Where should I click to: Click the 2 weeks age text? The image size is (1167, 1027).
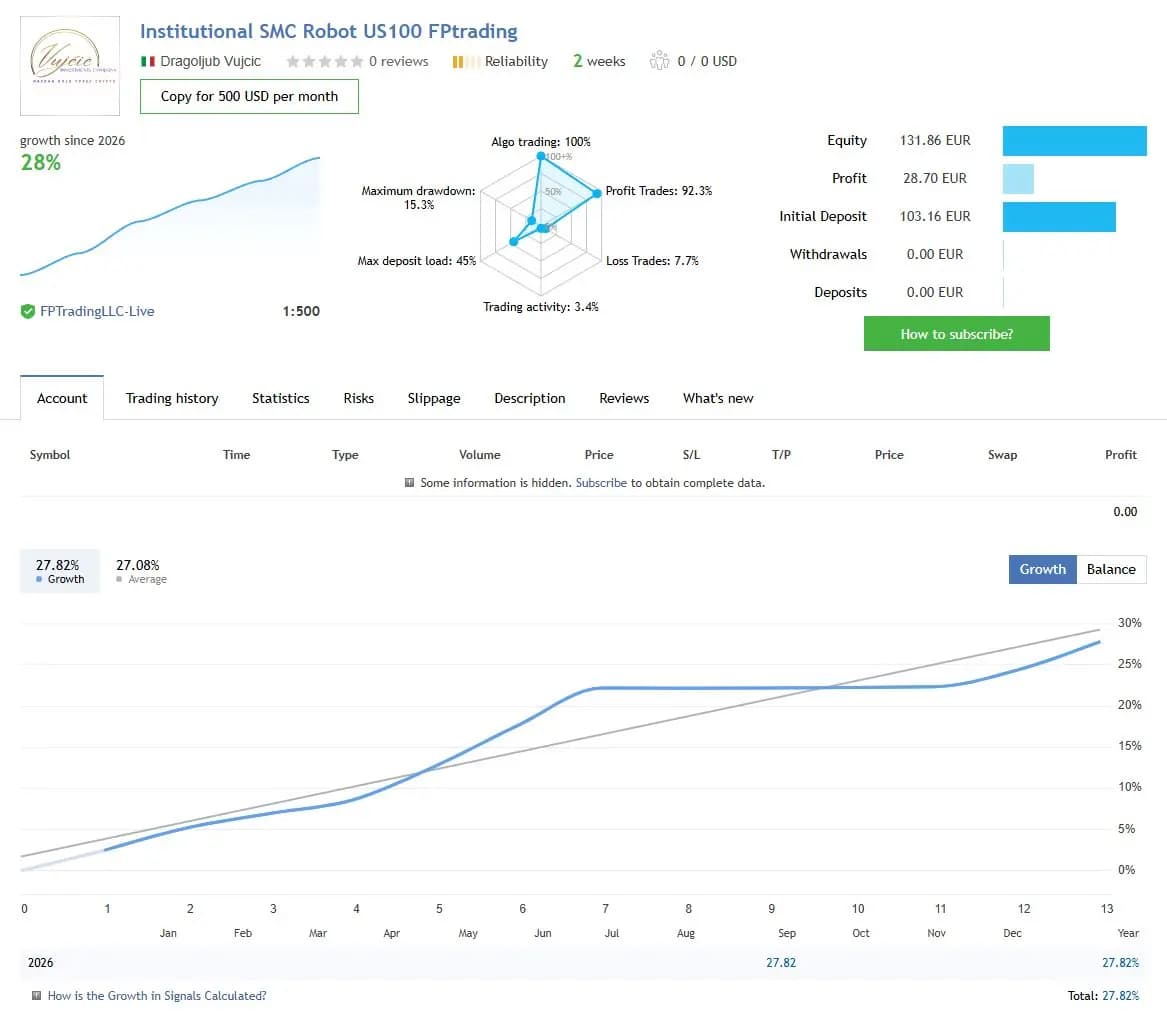tap(599, 61)
